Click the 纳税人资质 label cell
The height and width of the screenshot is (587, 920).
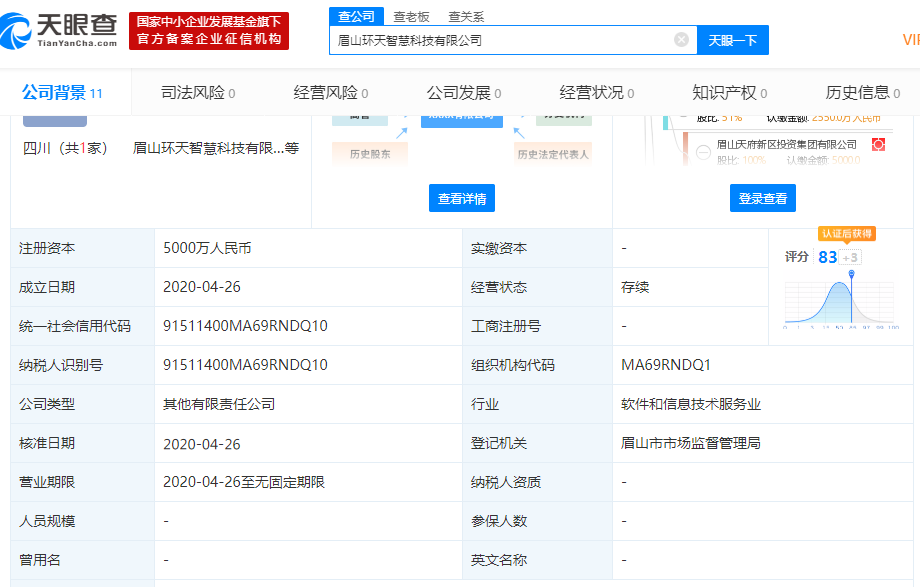coord(537,482)
